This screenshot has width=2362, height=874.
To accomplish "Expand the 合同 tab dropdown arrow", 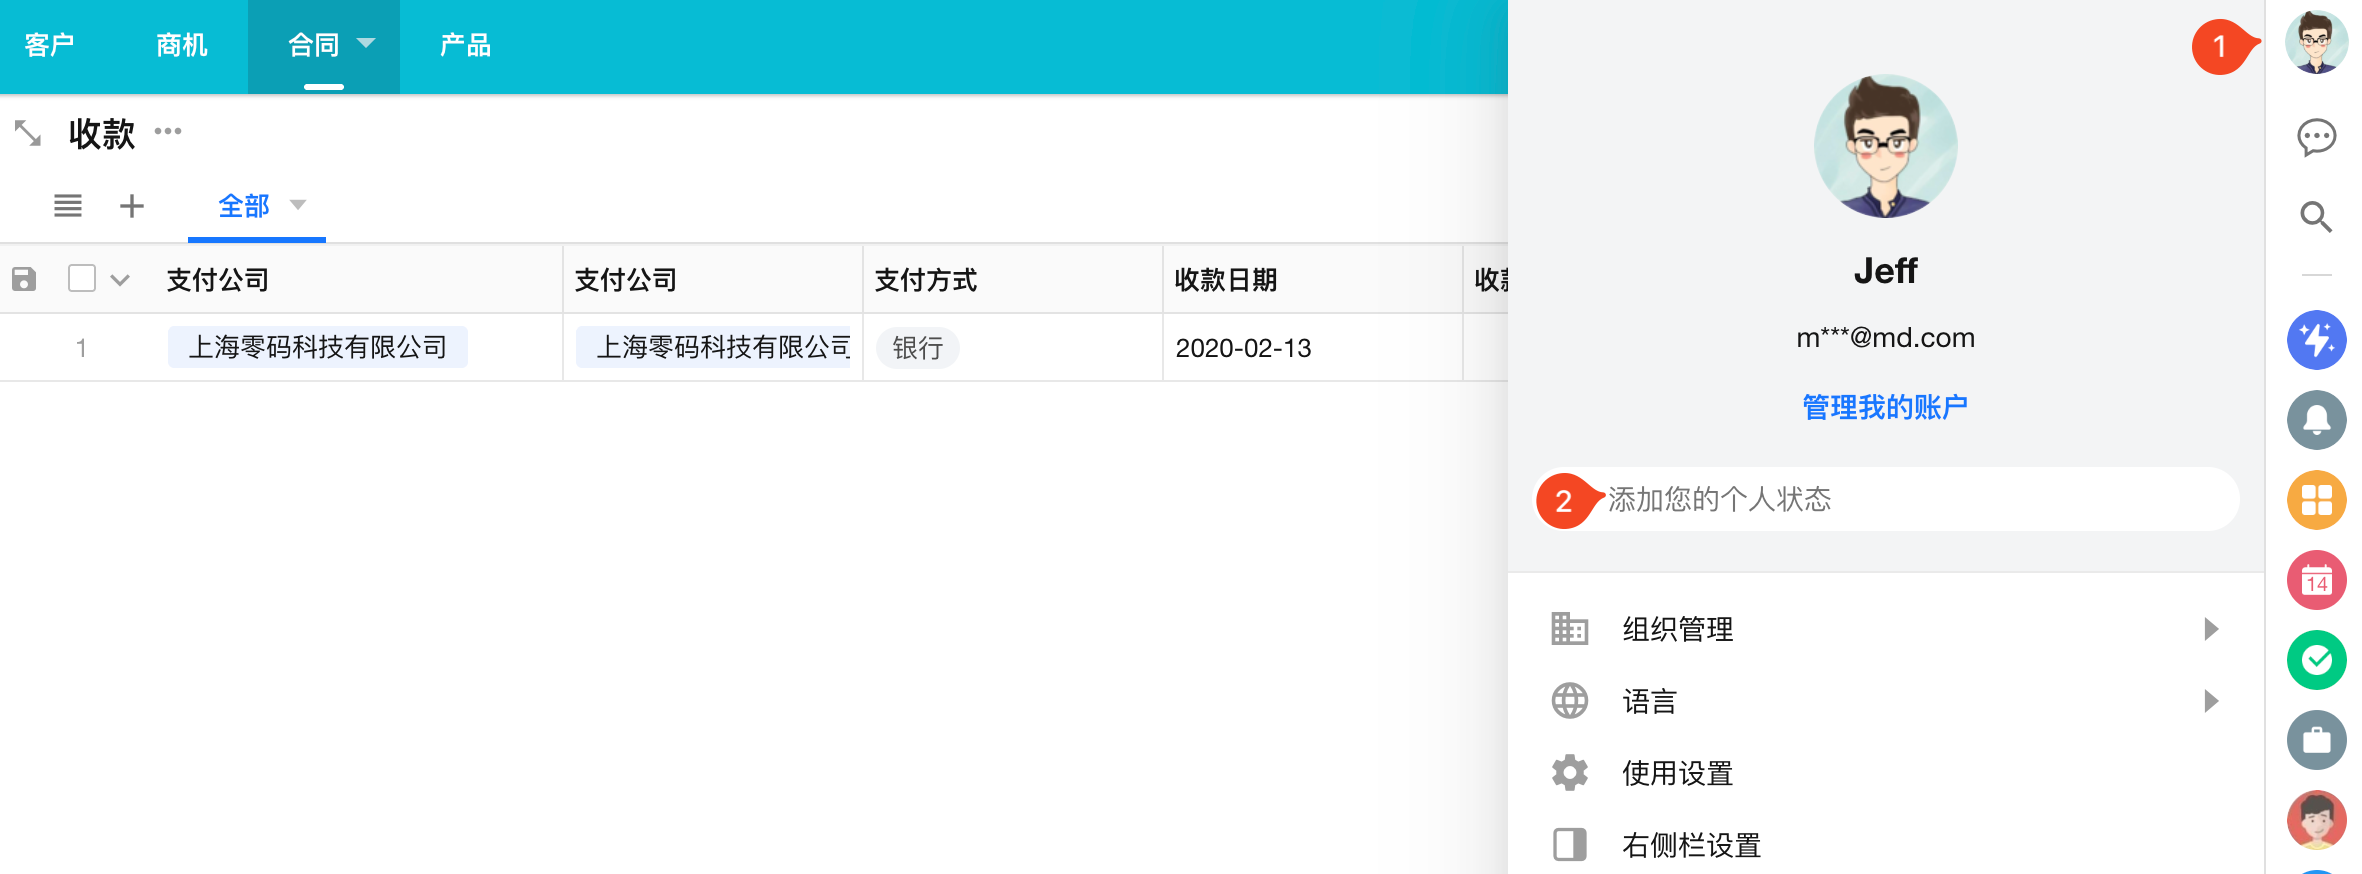I will (366, 43).
